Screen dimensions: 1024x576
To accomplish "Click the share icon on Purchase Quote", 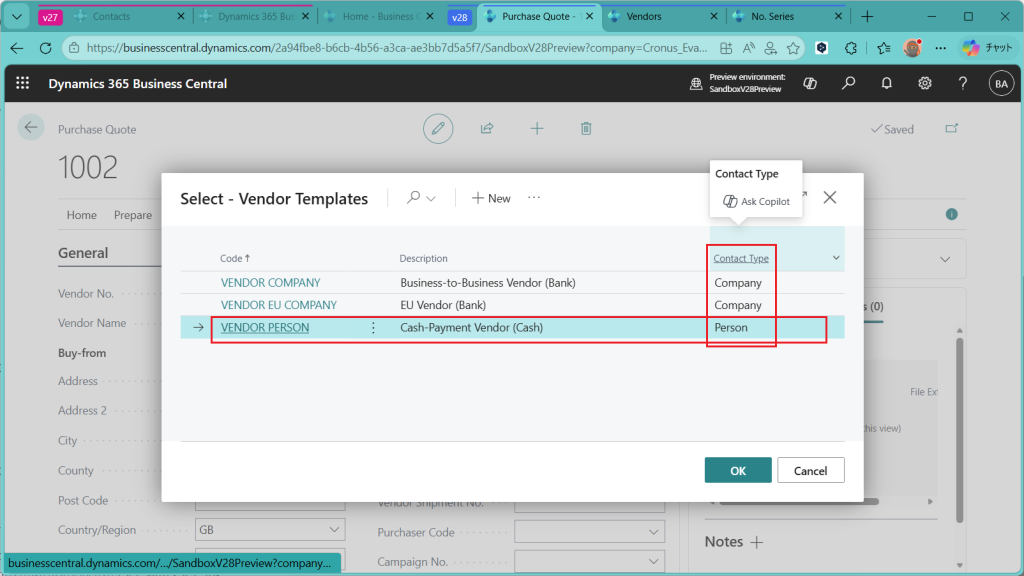I will click(487, 129).
